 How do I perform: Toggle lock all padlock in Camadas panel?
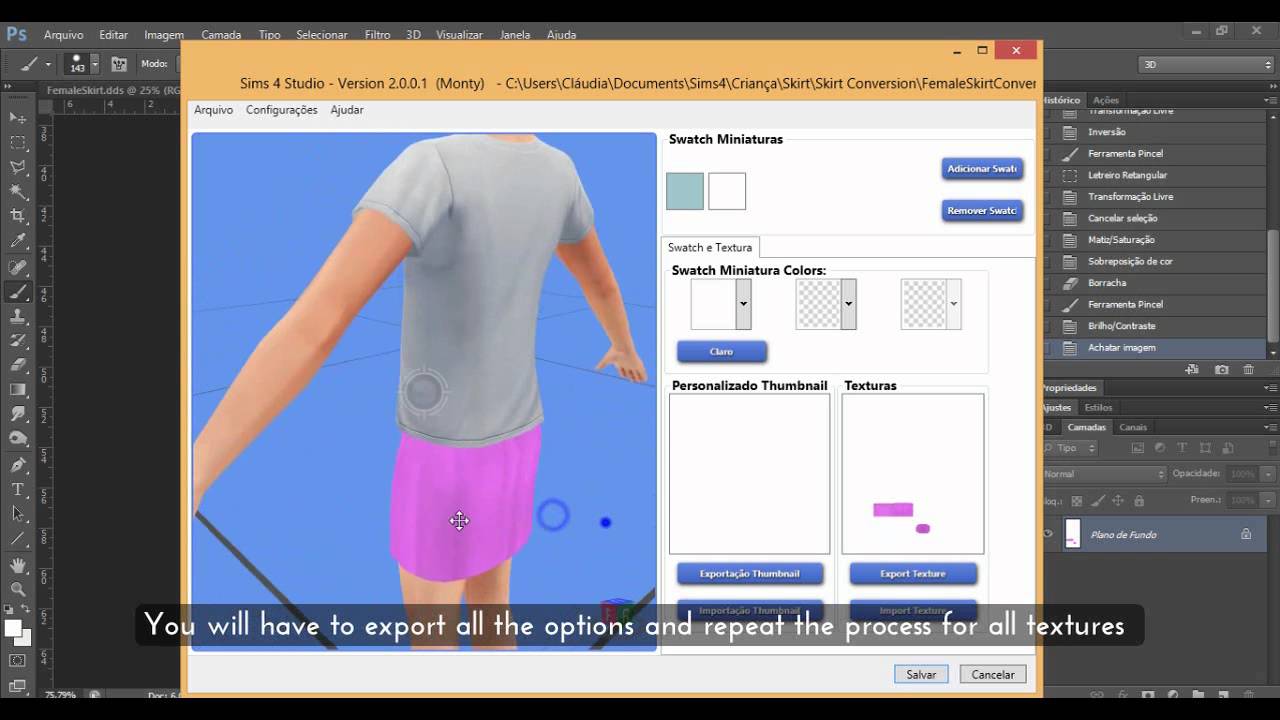pyautogui.click(x=1139, y=500)
